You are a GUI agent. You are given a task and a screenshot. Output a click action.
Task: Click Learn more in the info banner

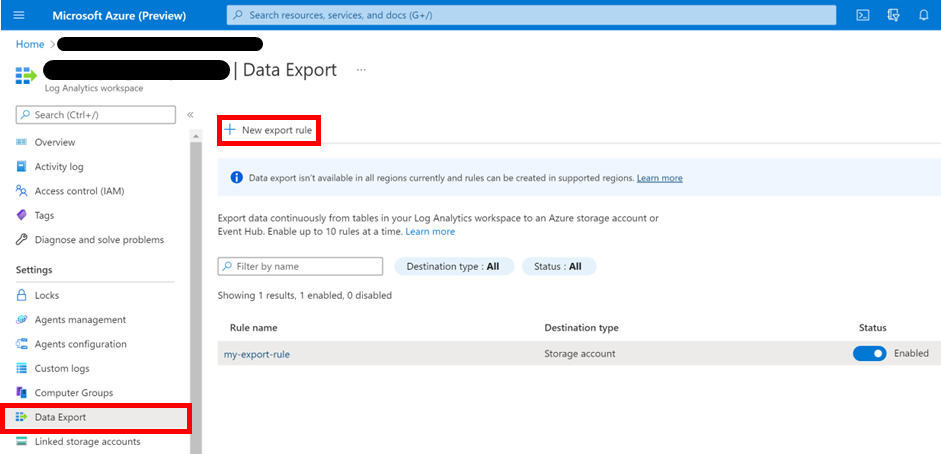pos(660,178)
